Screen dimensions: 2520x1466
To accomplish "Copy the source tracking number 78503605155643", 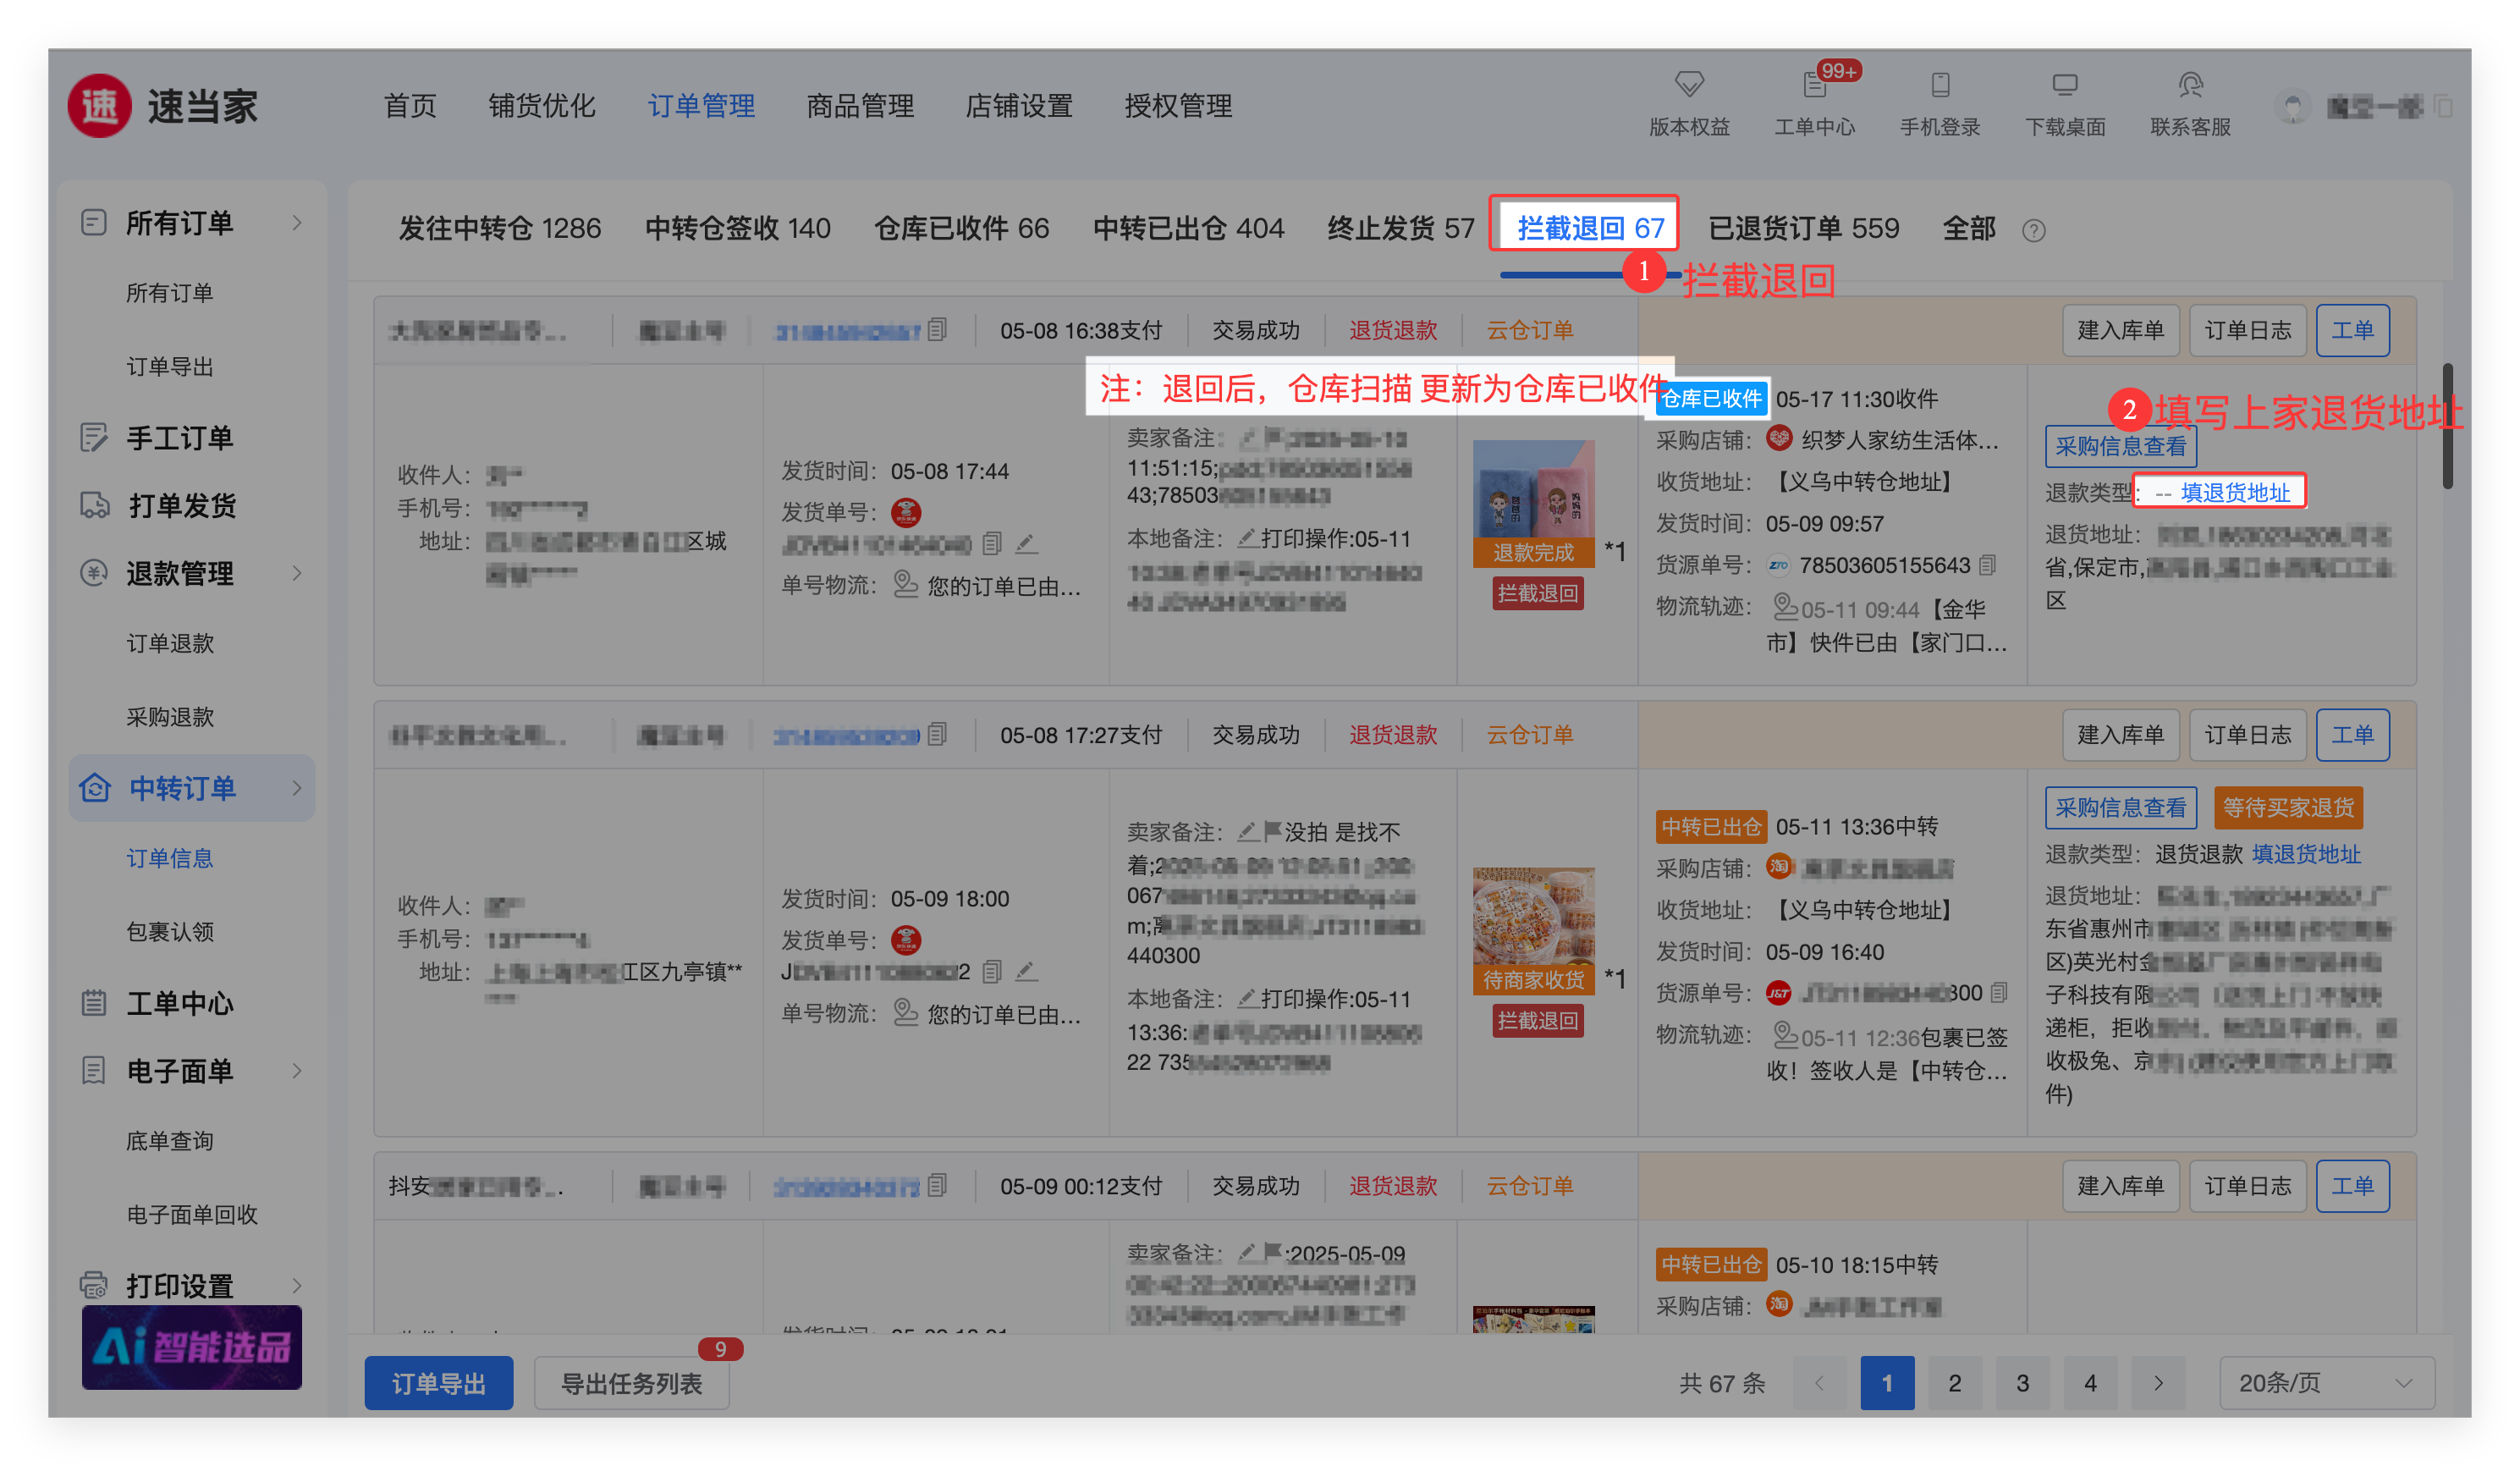I will (1988, 565).
